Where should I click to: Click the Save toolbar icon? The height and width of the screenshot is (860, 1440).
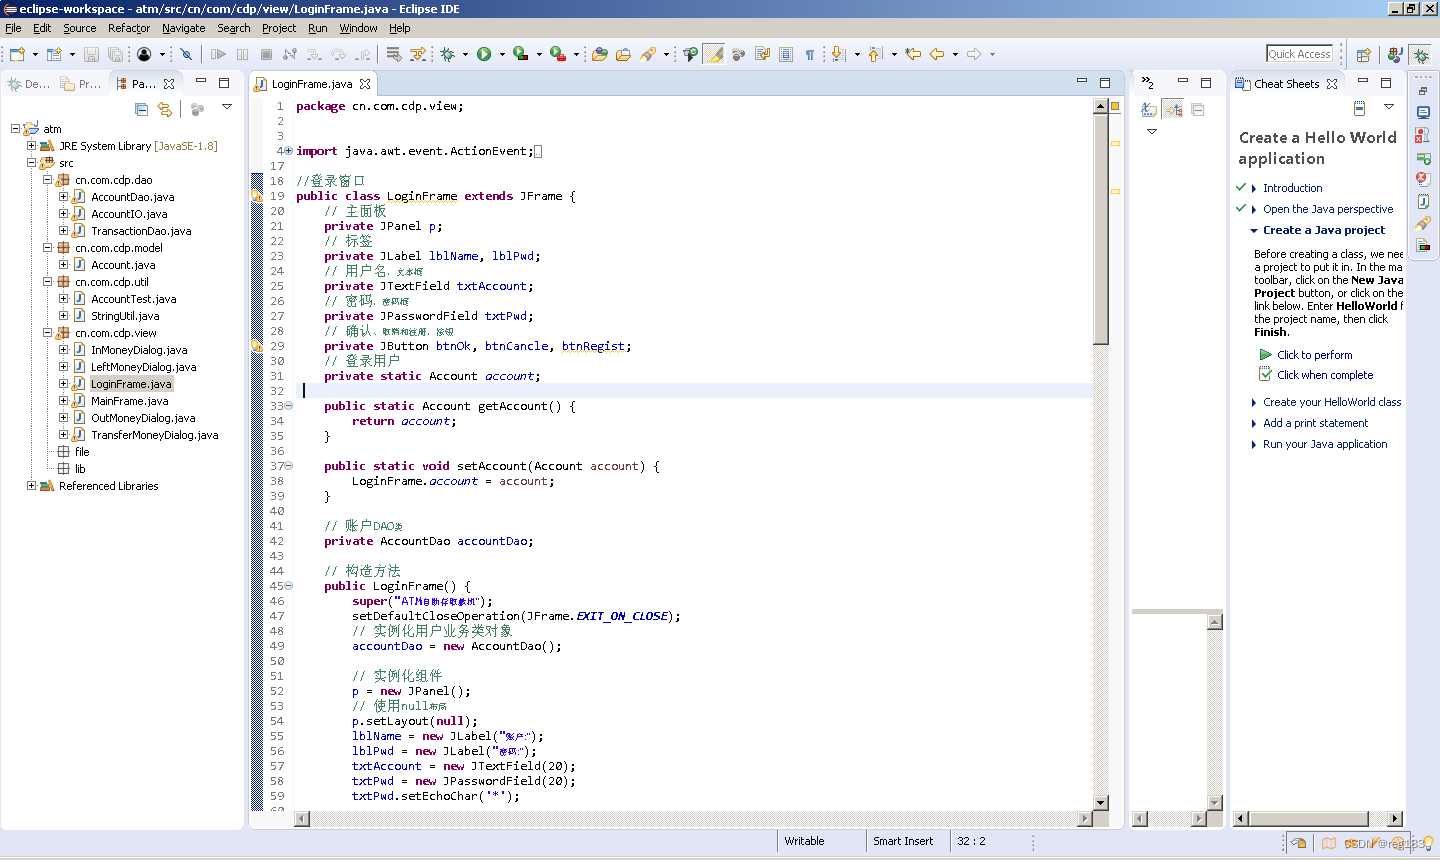coord(91,54)
